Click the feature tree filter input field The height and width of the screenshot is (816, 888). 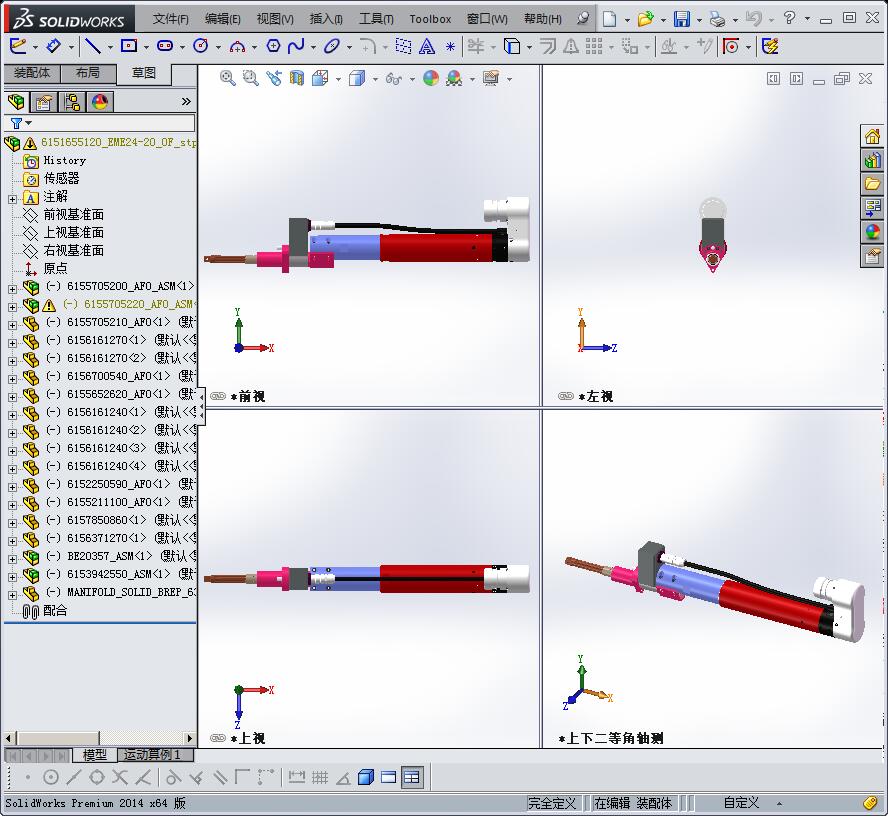tap(99, 123)
